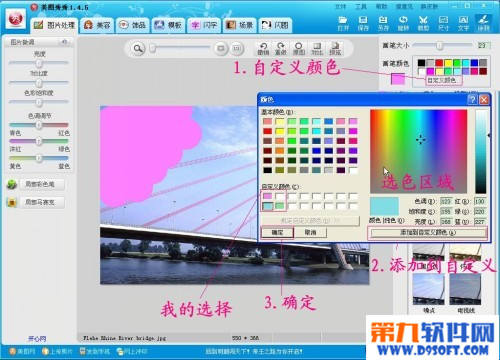Click in the color spectrum picking area

[419, 151]
